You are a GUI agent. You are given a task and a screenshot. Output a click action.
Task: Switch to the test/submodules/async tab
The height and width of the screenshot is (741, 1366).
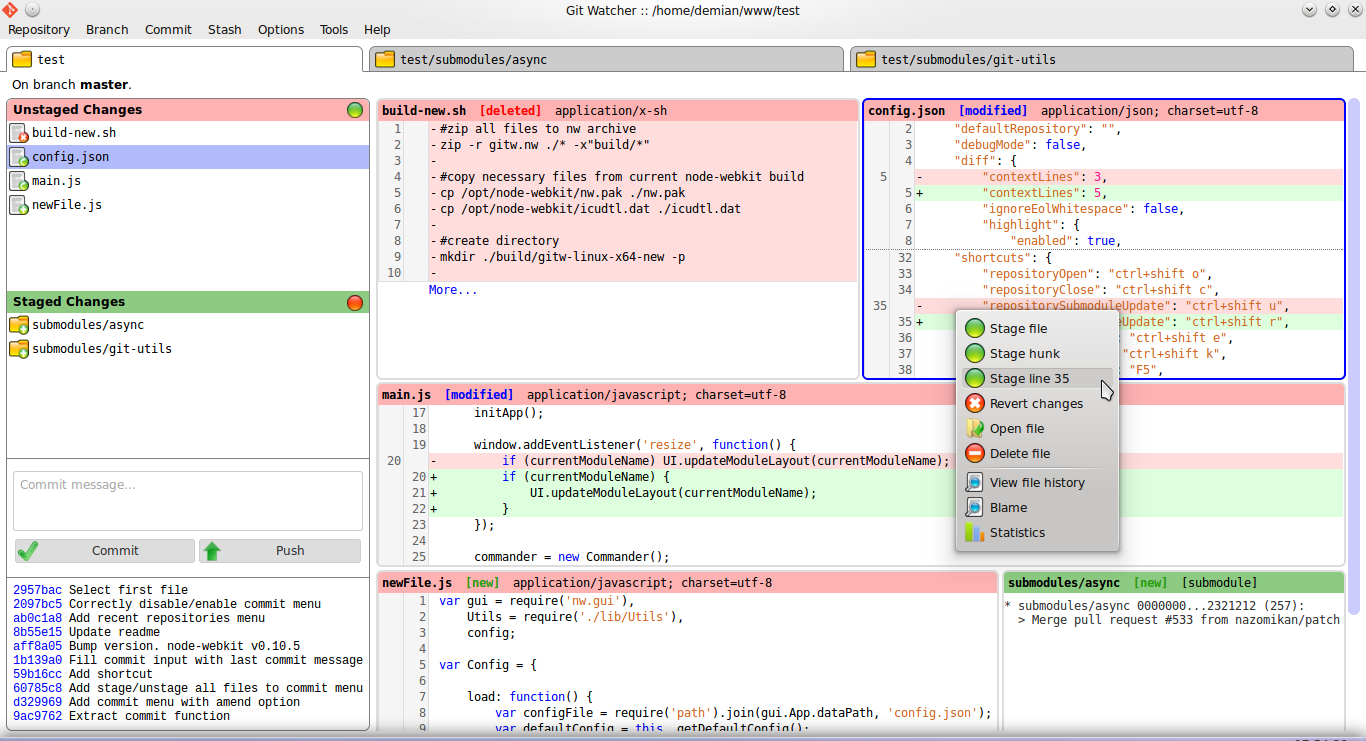(473, 59)
